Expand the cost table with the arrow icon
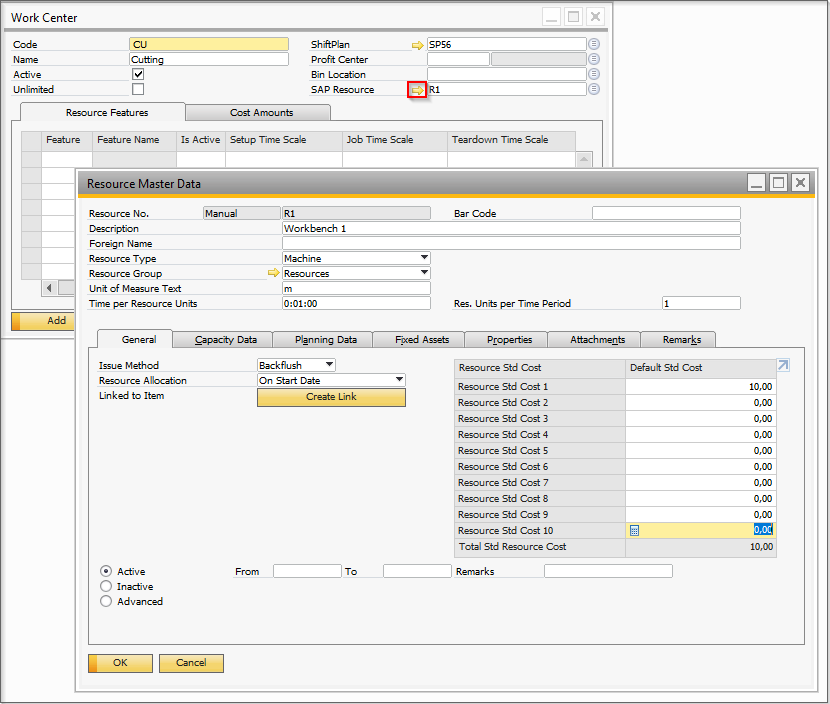830x704 pixels. click(x=783, y=366)
